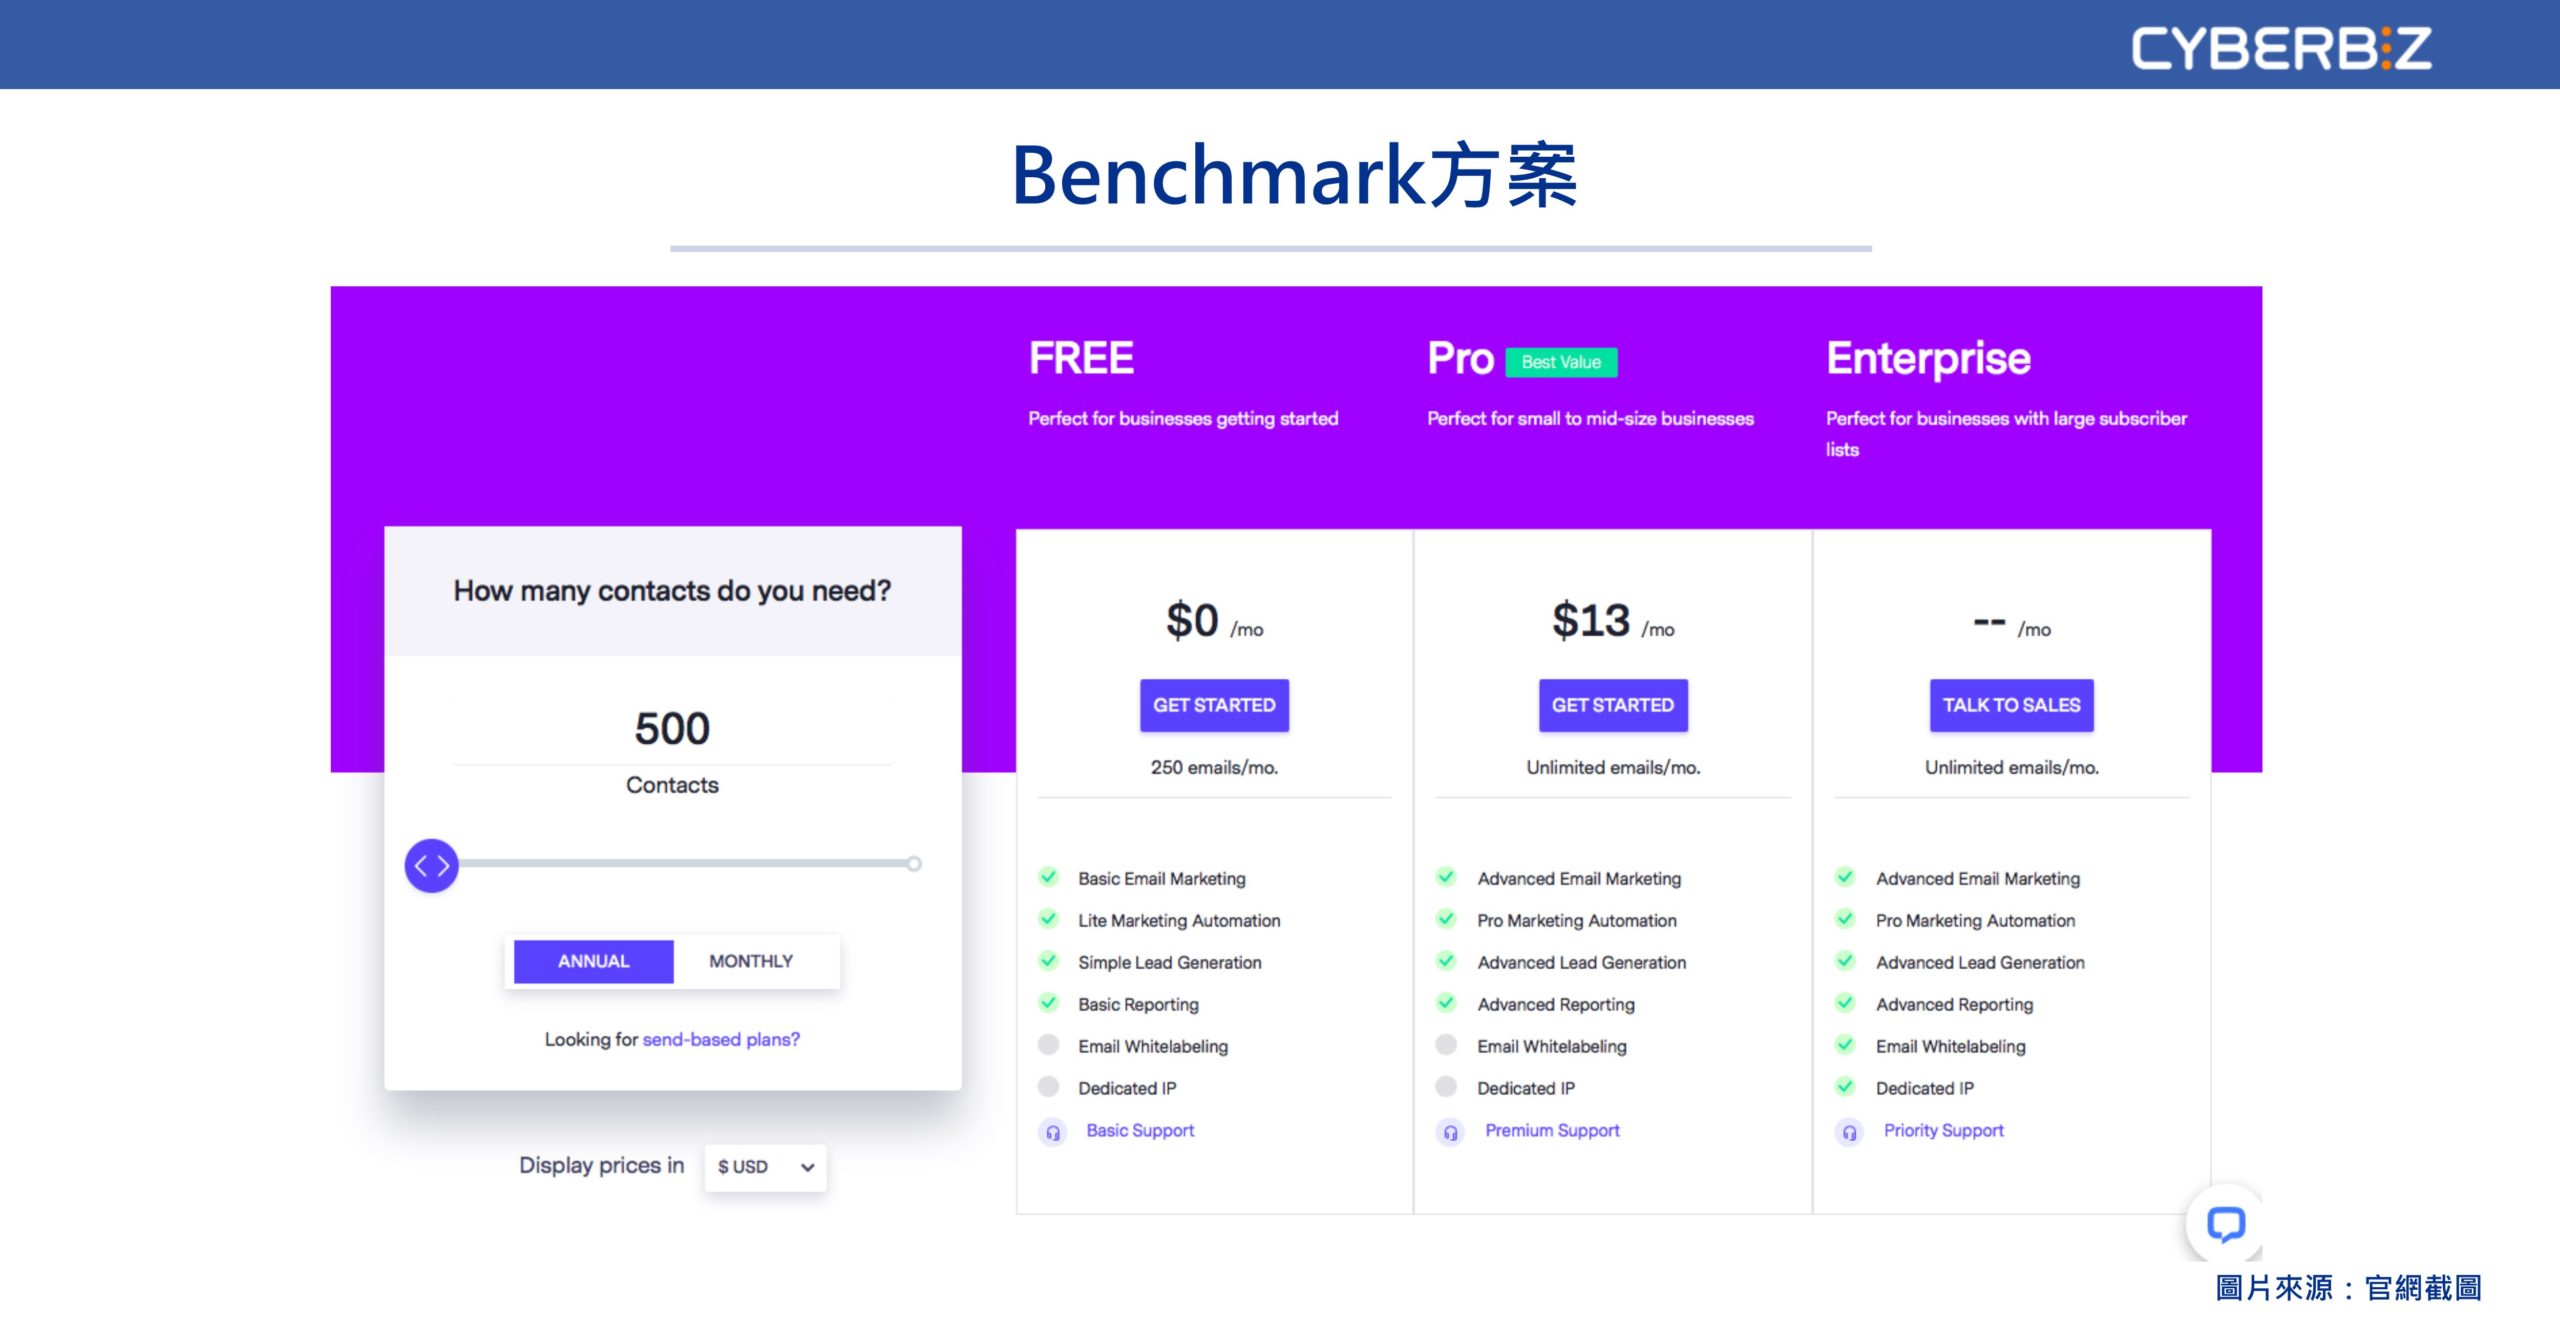Click the check beside Pro Advanced Lead Generation
Image resolution: width=2560 pixels, height=1340 pixels.
pyautogui.click(x=1446, y=961)
